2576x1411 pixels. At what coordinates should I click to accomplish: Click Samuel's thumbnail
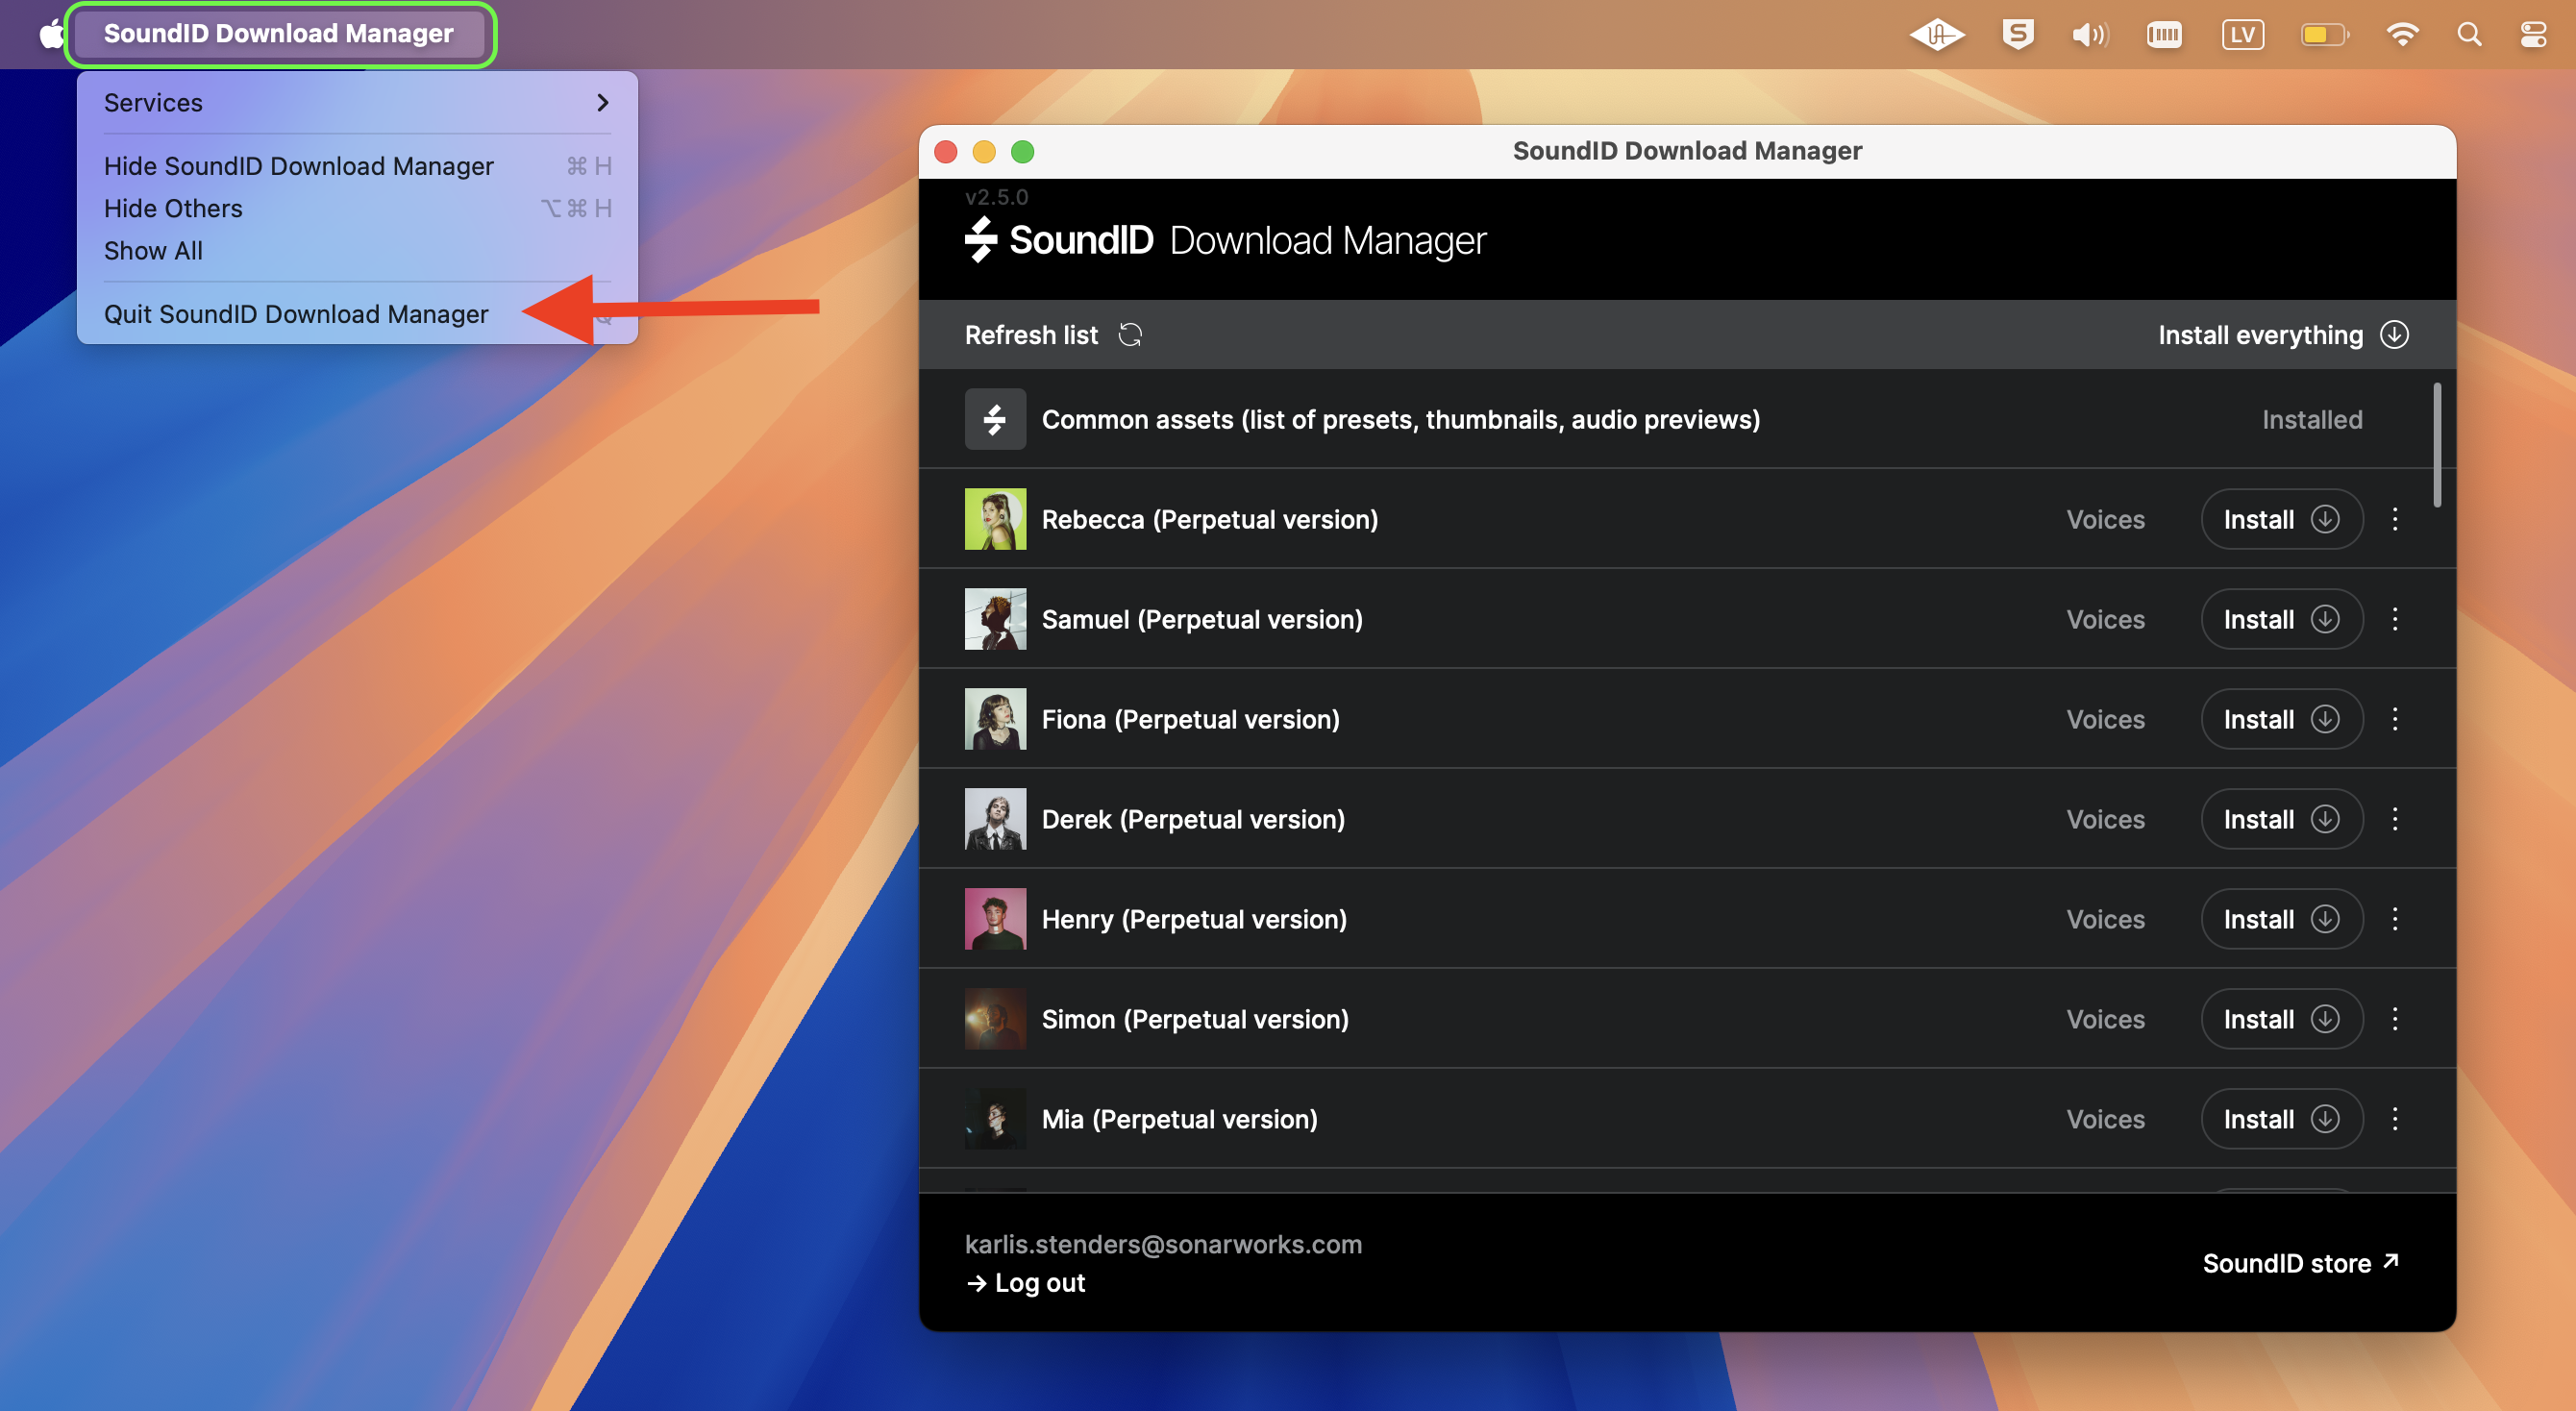995,619
